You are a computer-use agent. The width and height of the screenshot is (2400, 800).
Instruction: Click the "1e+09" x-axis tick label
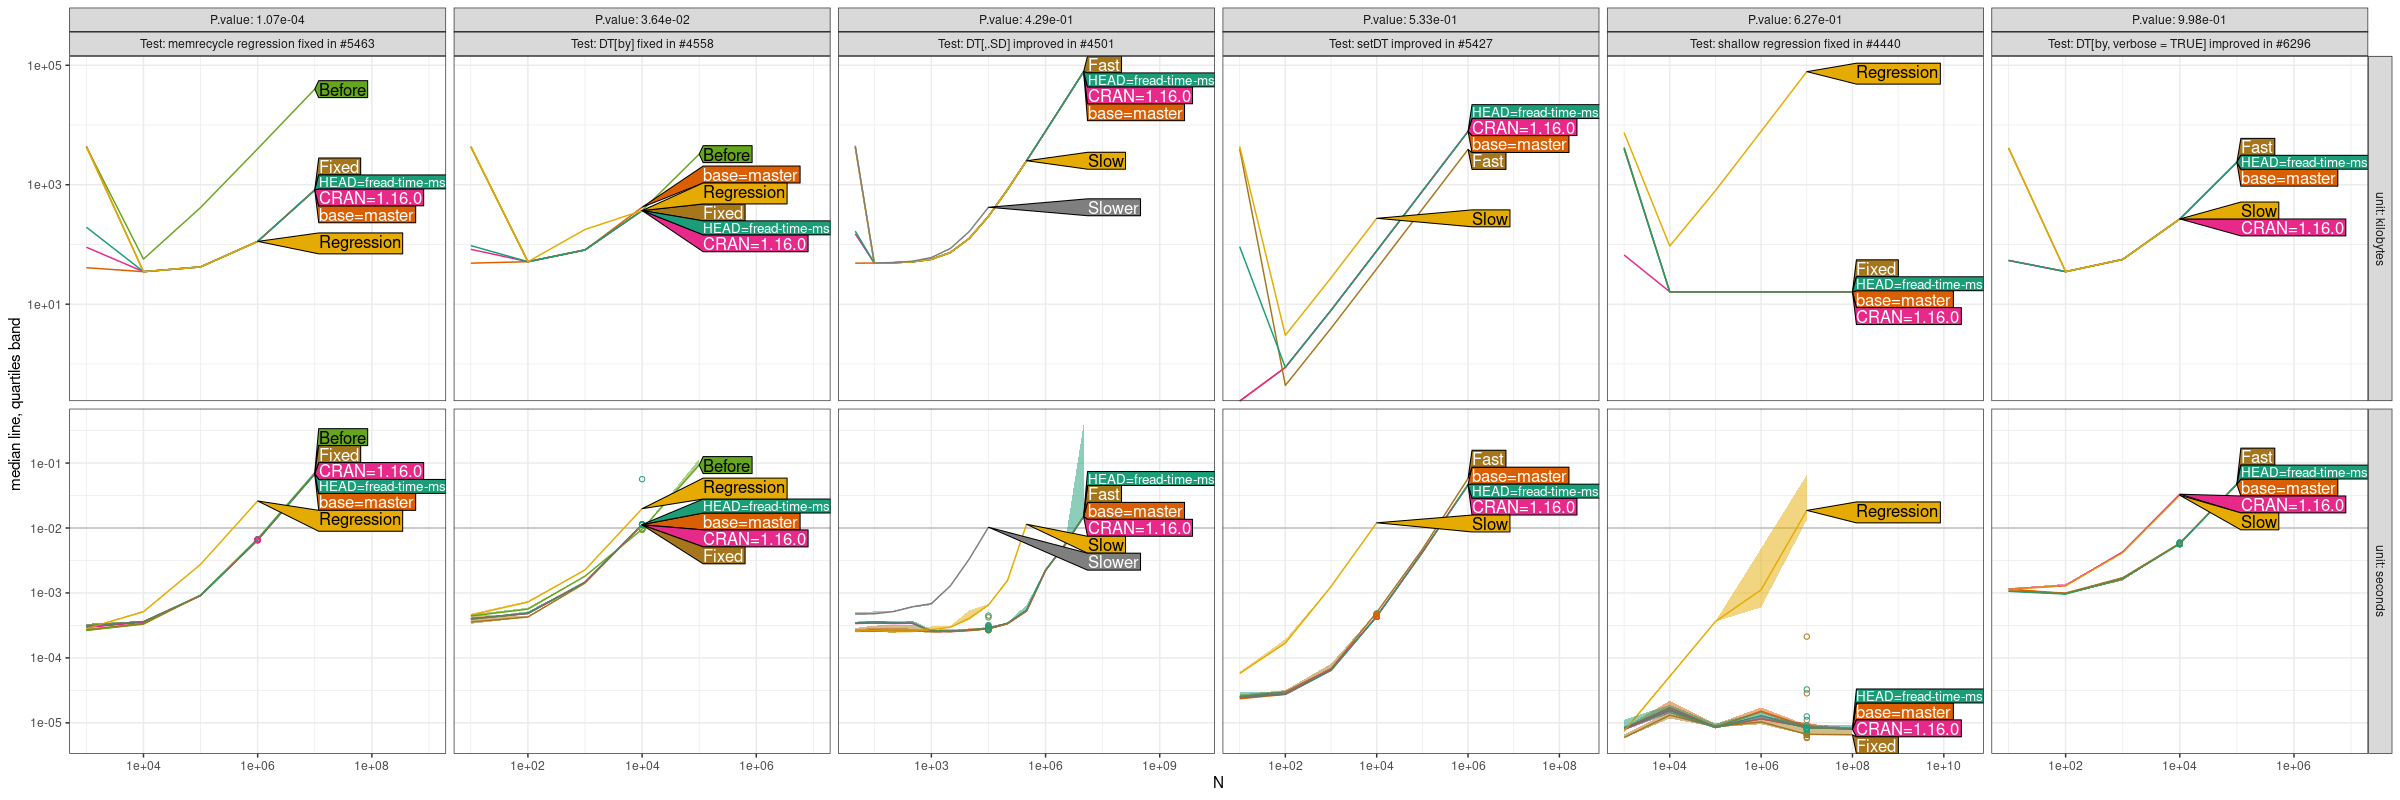point(1159,766)
